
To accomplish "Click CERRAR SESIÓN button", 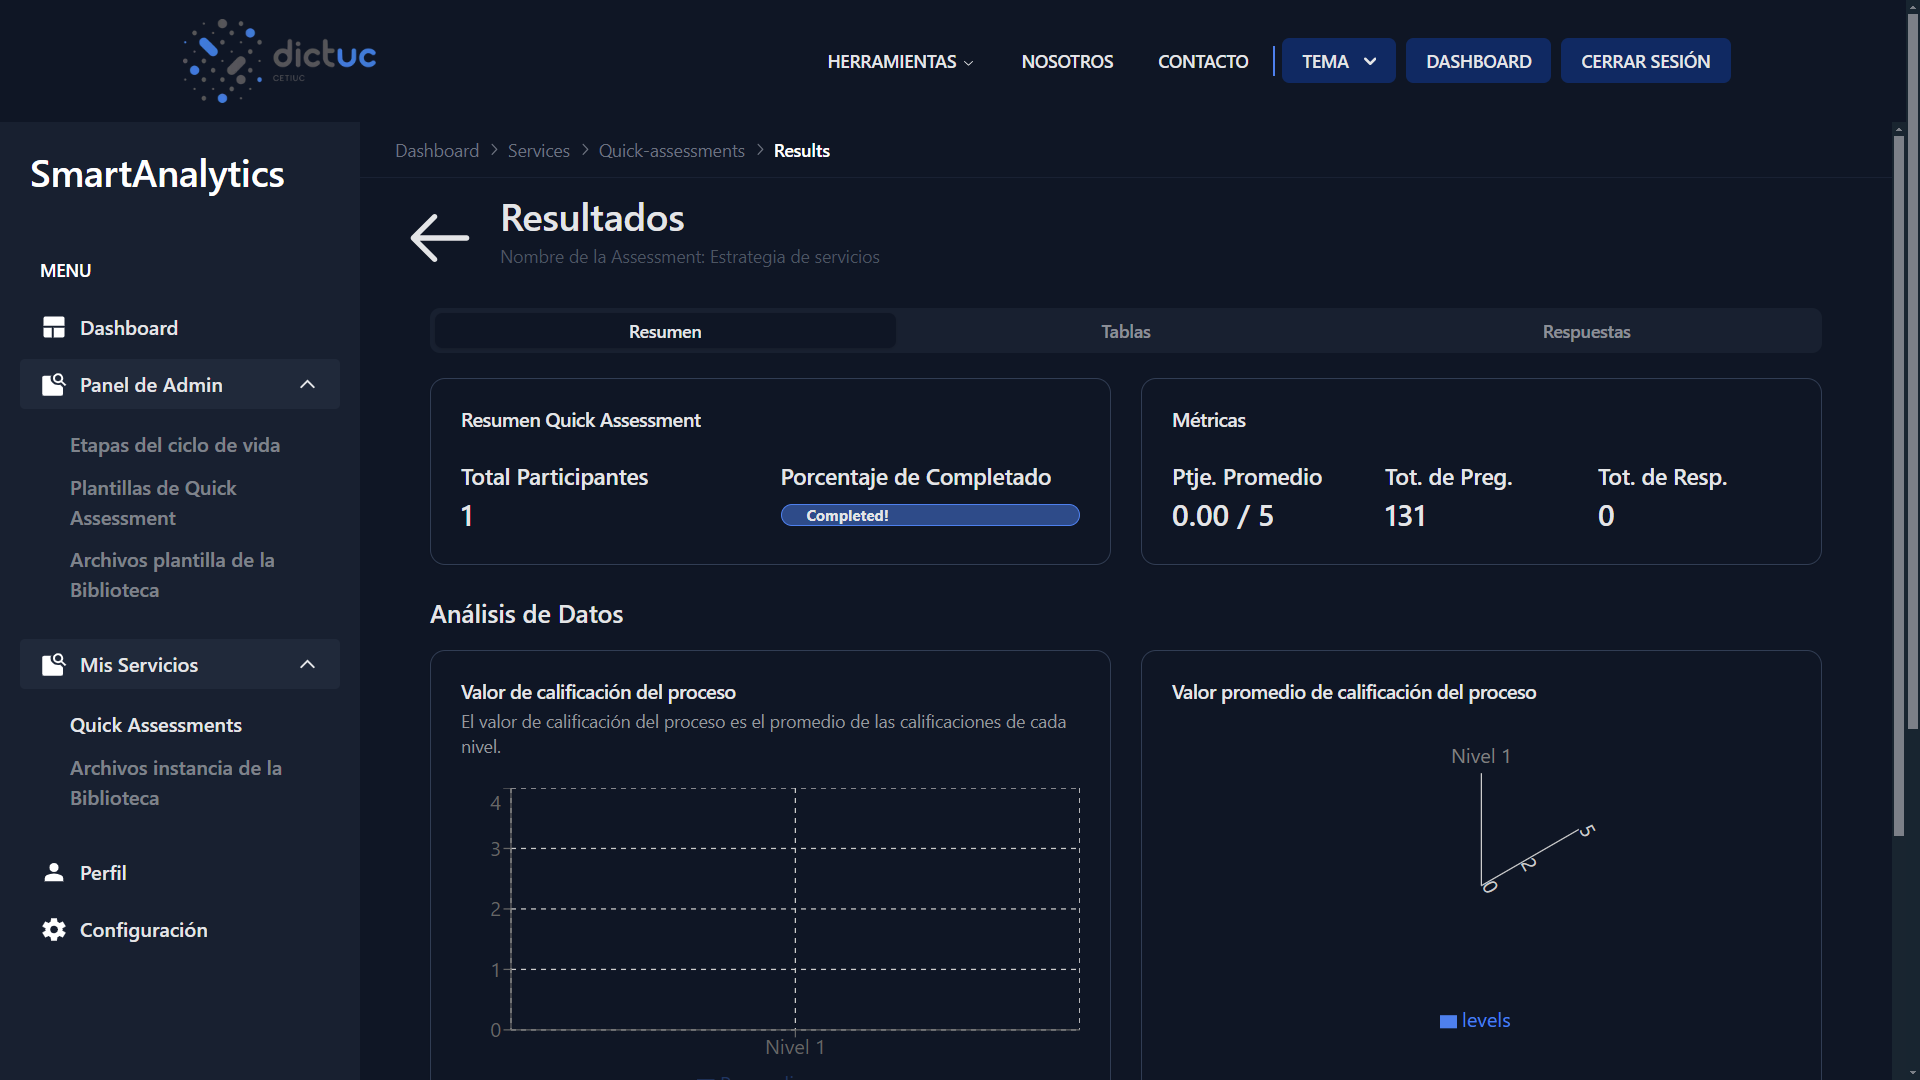I will point(1645,60).
